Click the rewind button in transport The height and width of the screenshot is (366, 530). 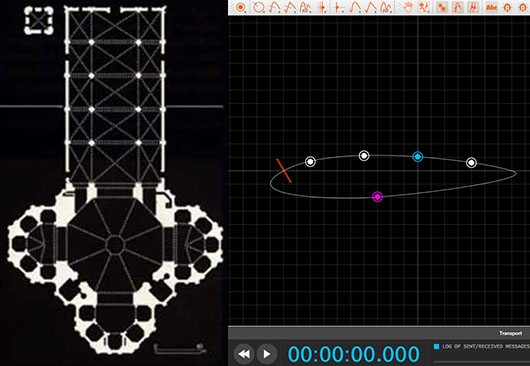(244, 354)
